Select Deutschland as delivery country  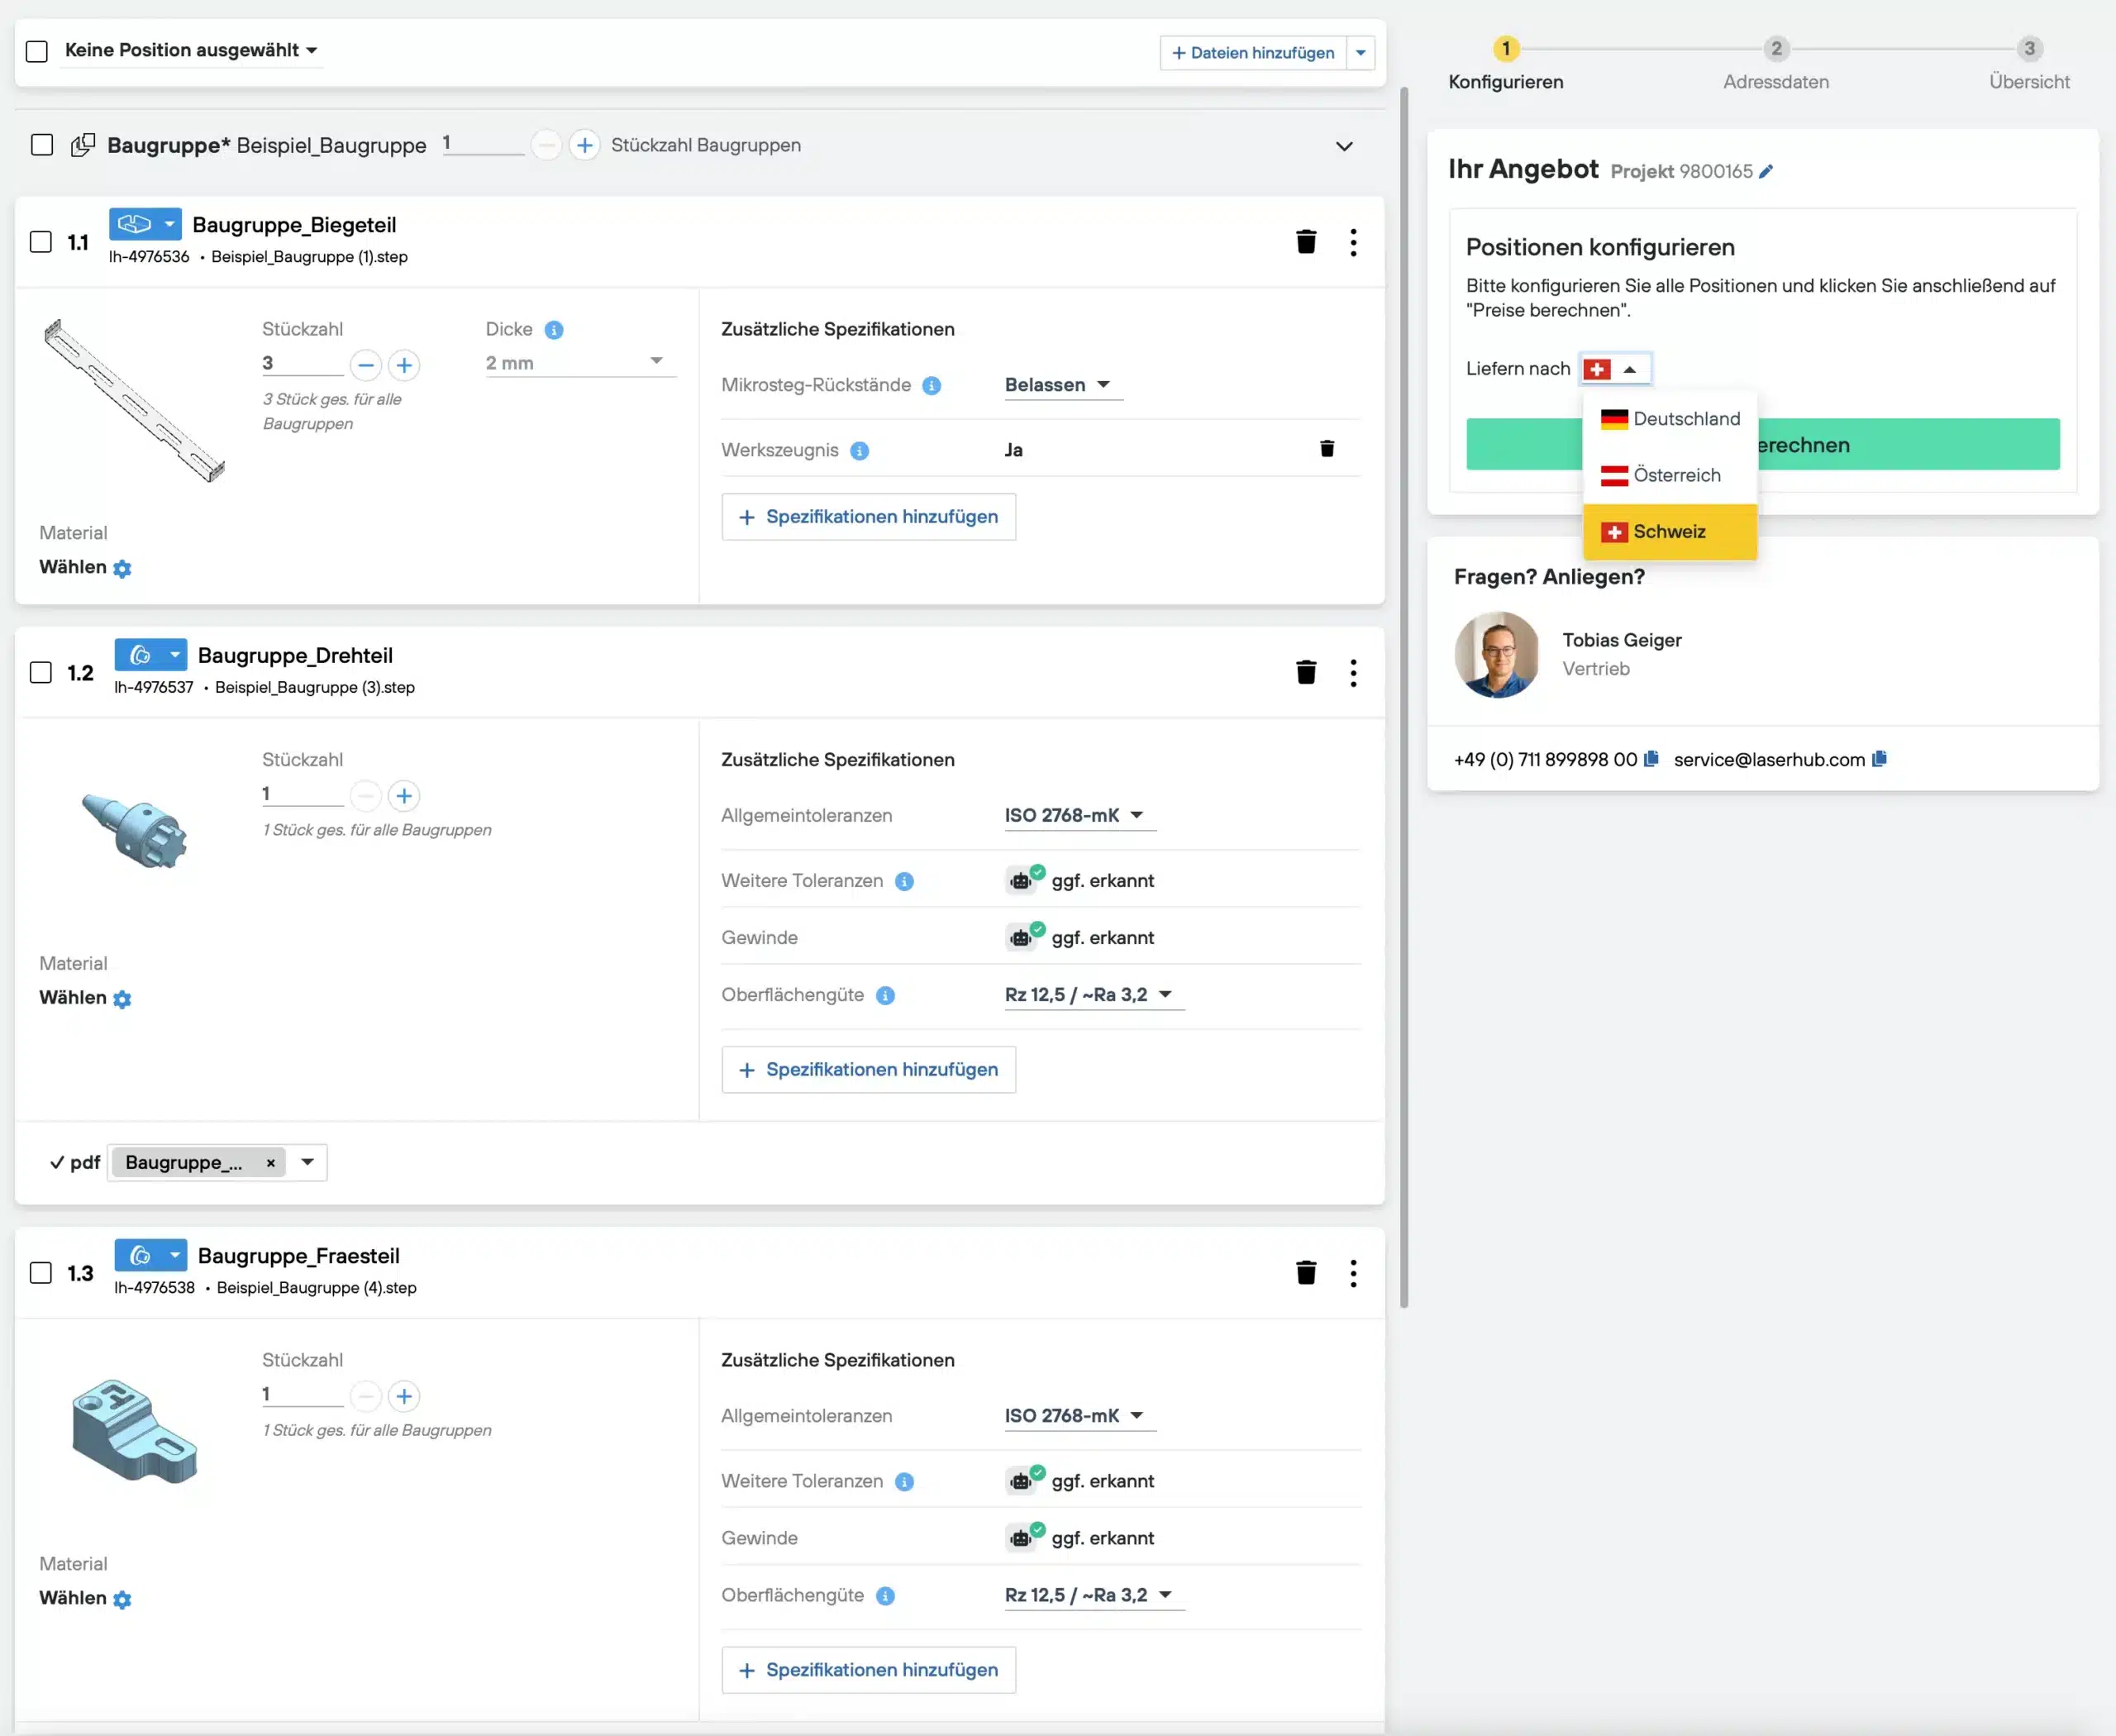1670,419
